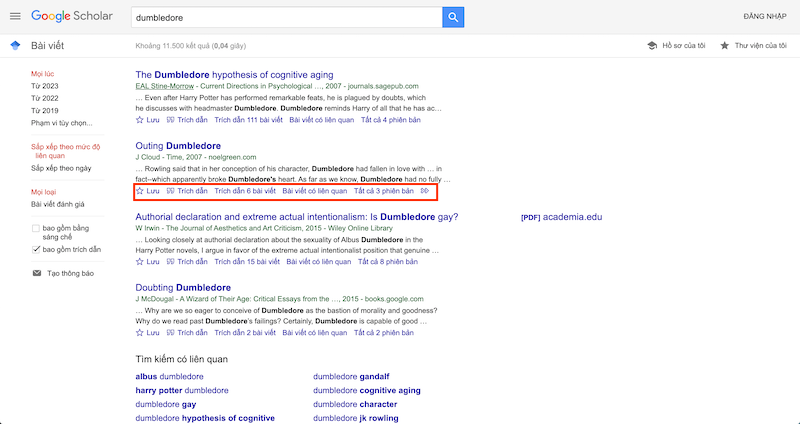The height and width of the screenshot is (424, 800).
Task: Select Sắp xếp theo mức độ liên quan
Action: point(66,151)
